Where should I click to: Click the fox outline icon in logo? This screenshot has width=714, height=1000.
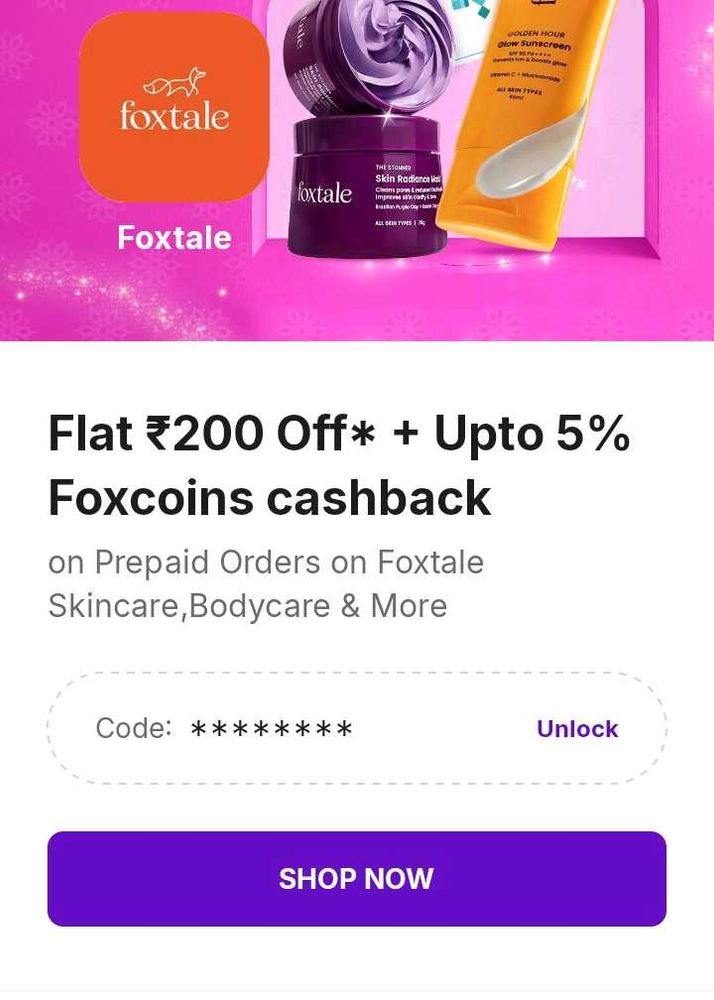[175, 83]
